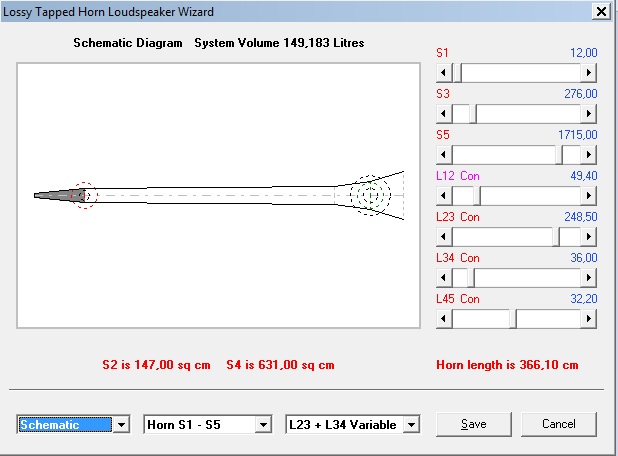Increase L34 with the right arrow
Image resolution: width=618 pixels, height=456 pixels.
[x=588, y=277]
